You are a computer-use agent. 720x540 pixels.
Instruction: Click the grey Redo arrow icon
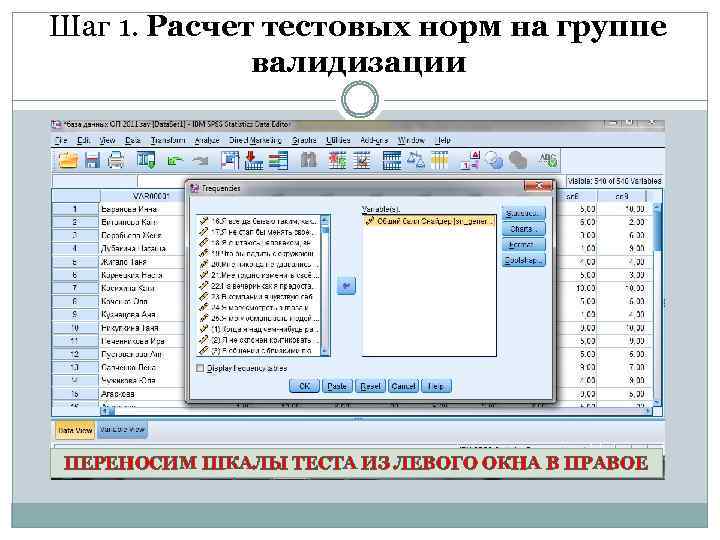(200, 161)
